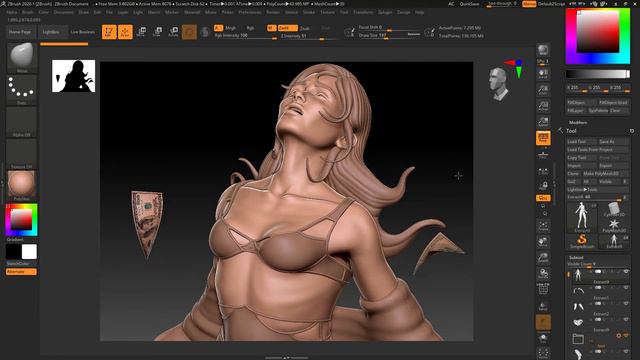Screen dimensions: 640x360
Task: Select the Move transform icon on top shelf
Action: tap(141, 32)
